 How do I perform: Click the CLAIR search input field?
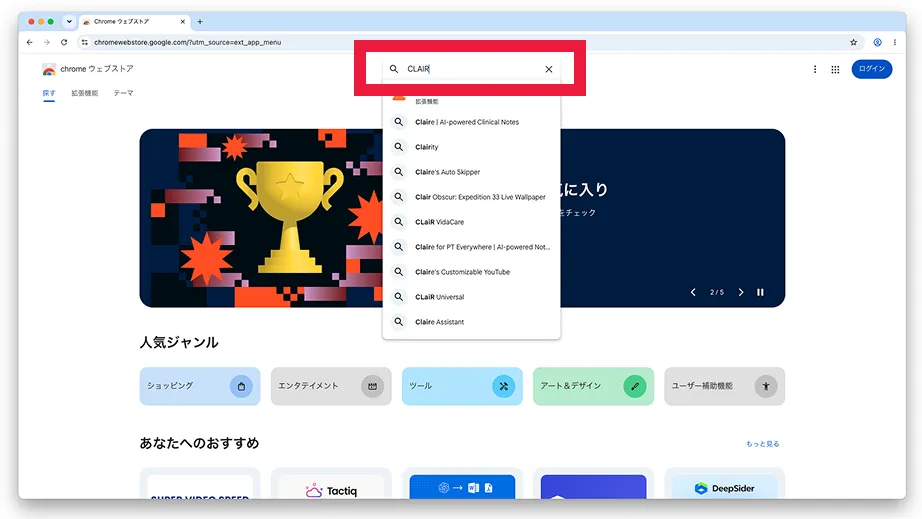[x=472, y=69]
